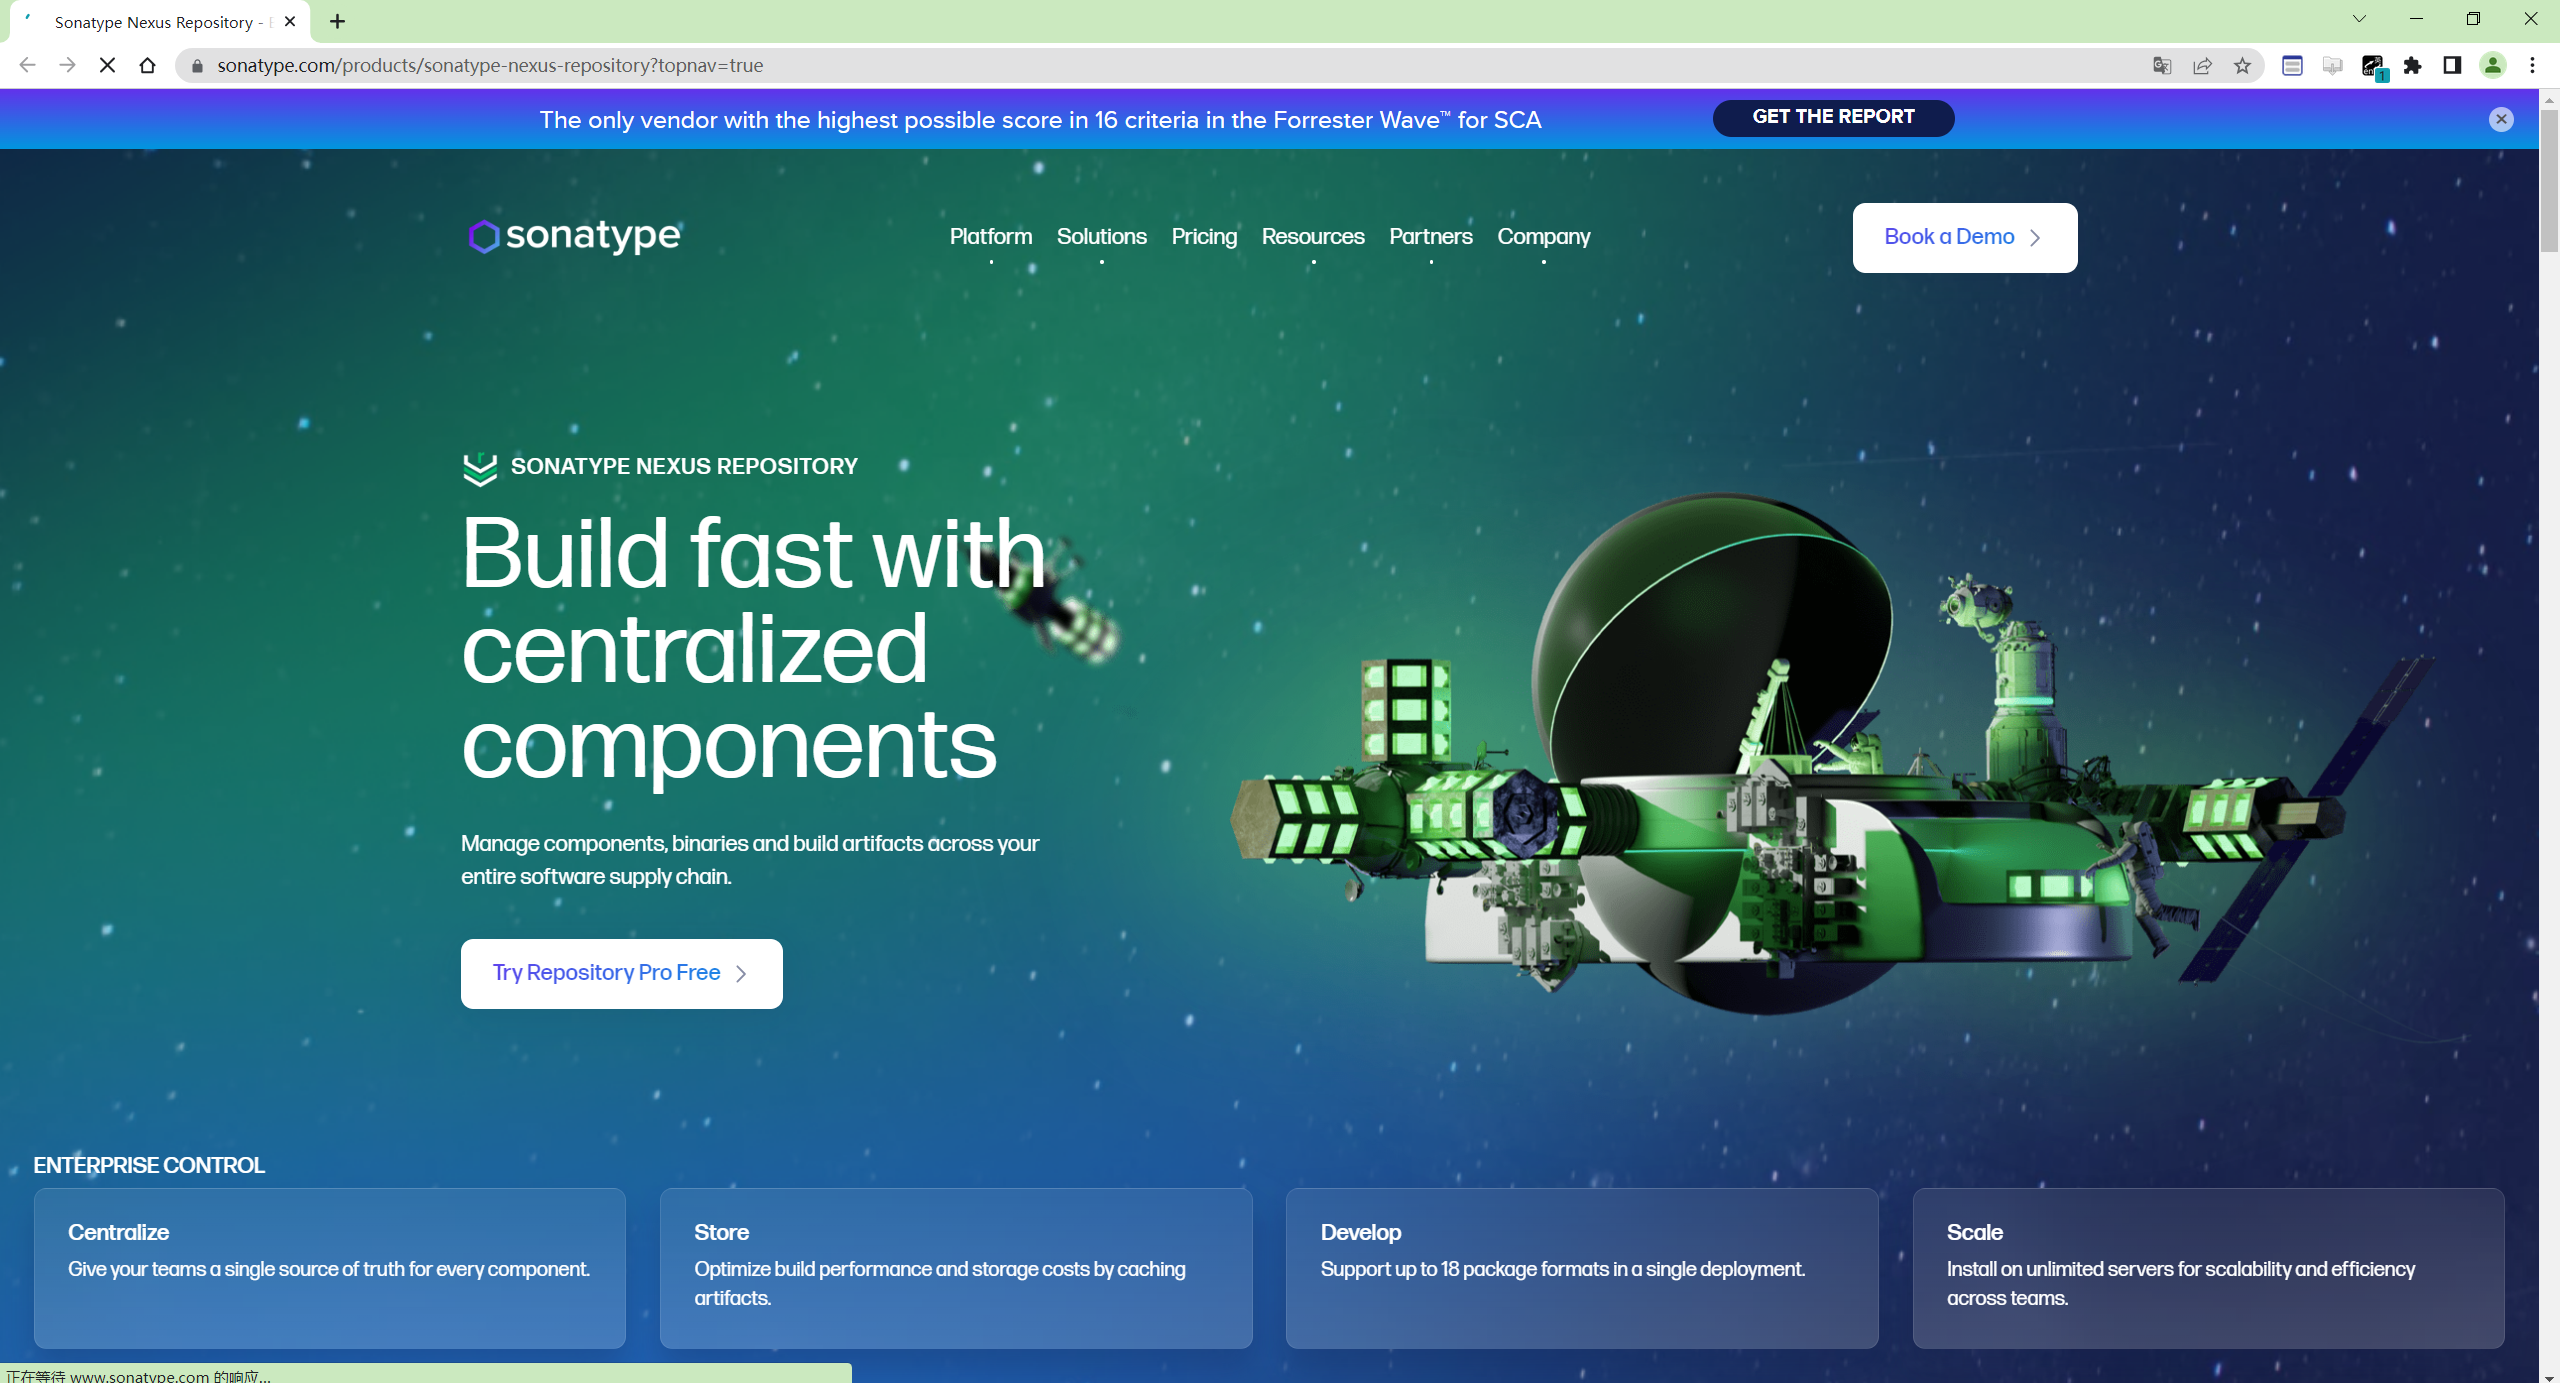Click the greyed reading extension icon
Viewport: 2560px width, 1383px height.
click(2332, 66)
